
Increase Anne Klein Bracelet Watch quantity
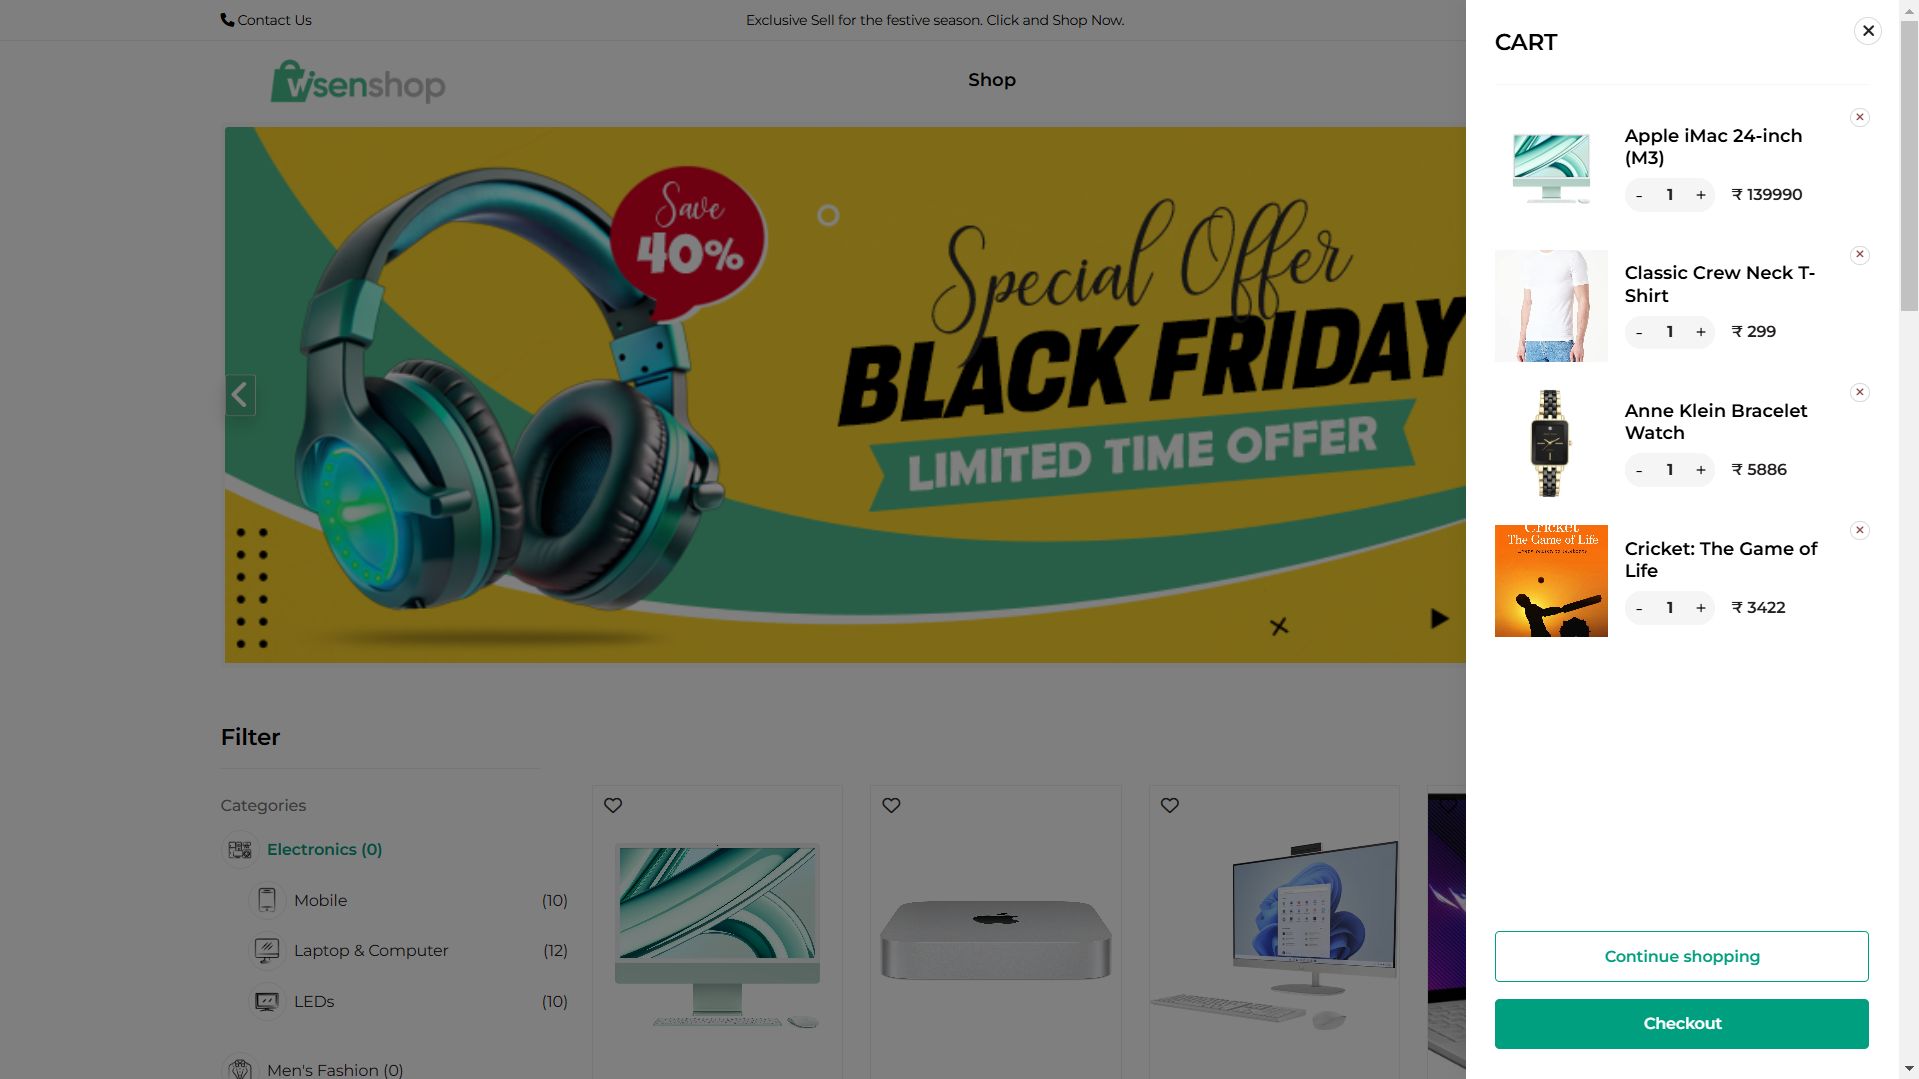(x=1700, y=470)
